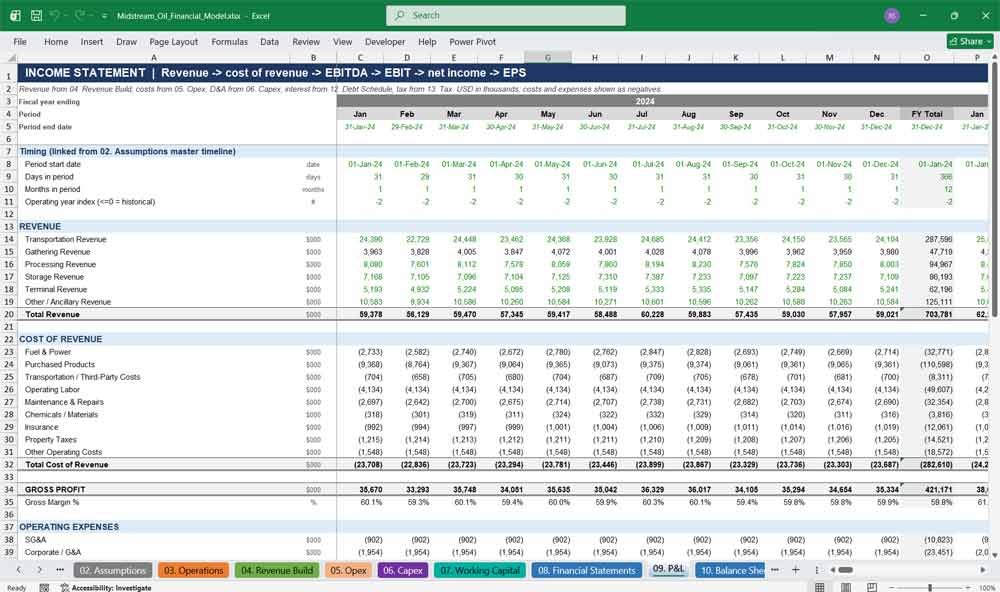1000x592 pixels.
Task: Open the Data ribbon tab
Action: coord(269,41)
